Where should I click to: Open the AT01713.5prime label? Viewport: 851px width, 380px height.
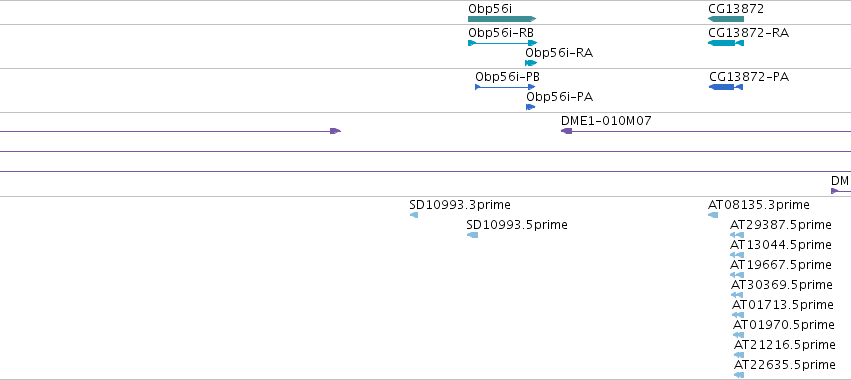pyautogui.click(x=783, y=305)
